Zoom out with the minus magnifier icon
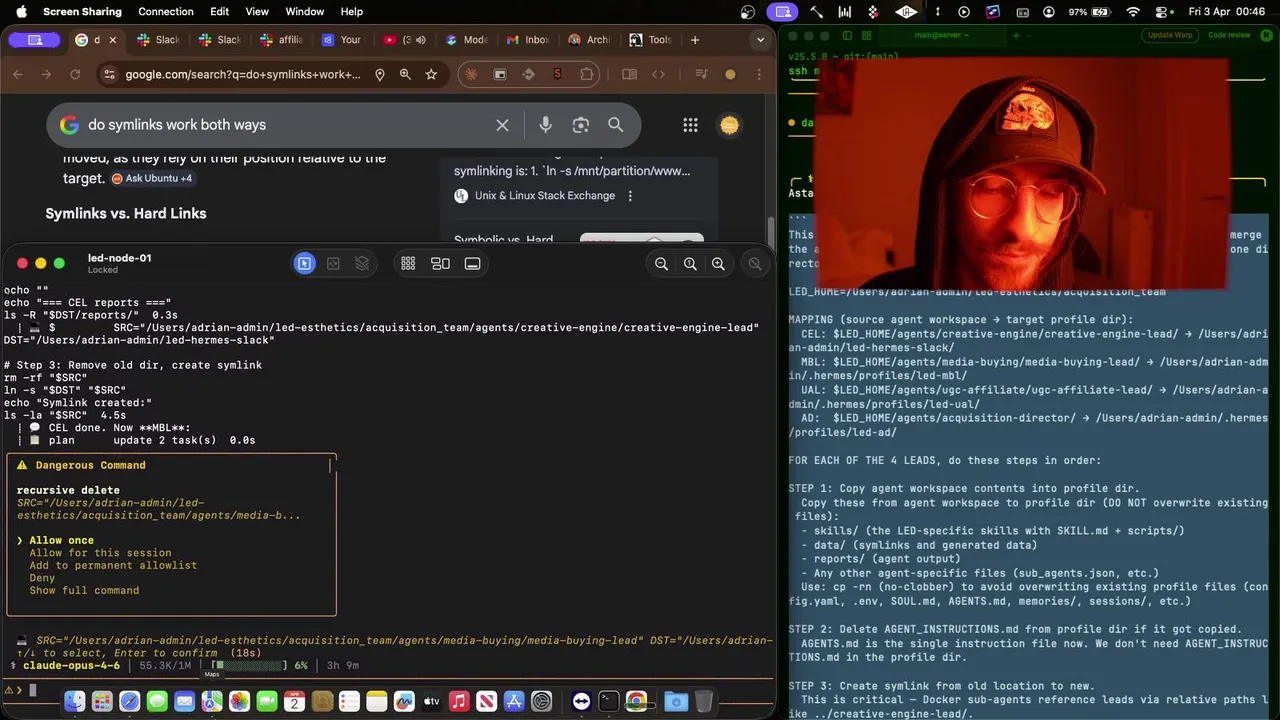Image resolution: width=1280 pixels, height=720 pixels. (x=661, y=264)
